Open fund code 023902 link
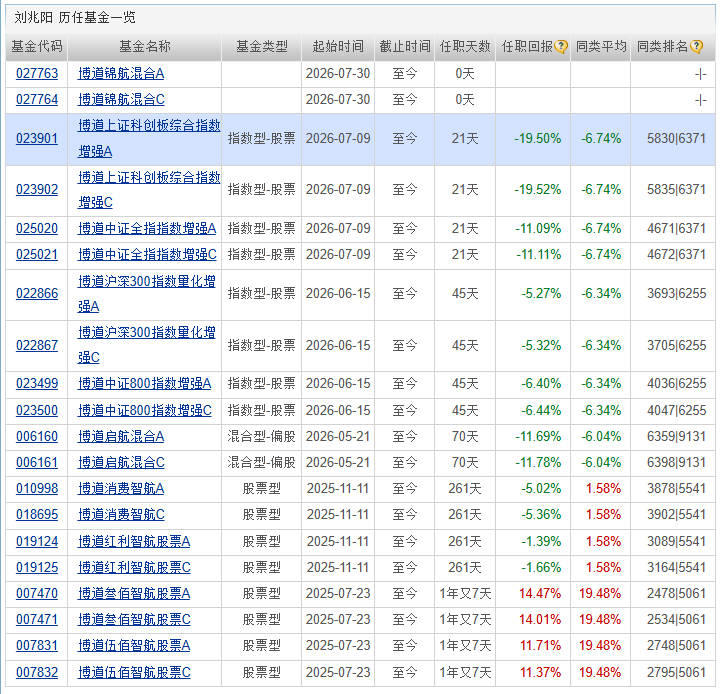Viewport: 721px width, 694px height. click(37, 190)
